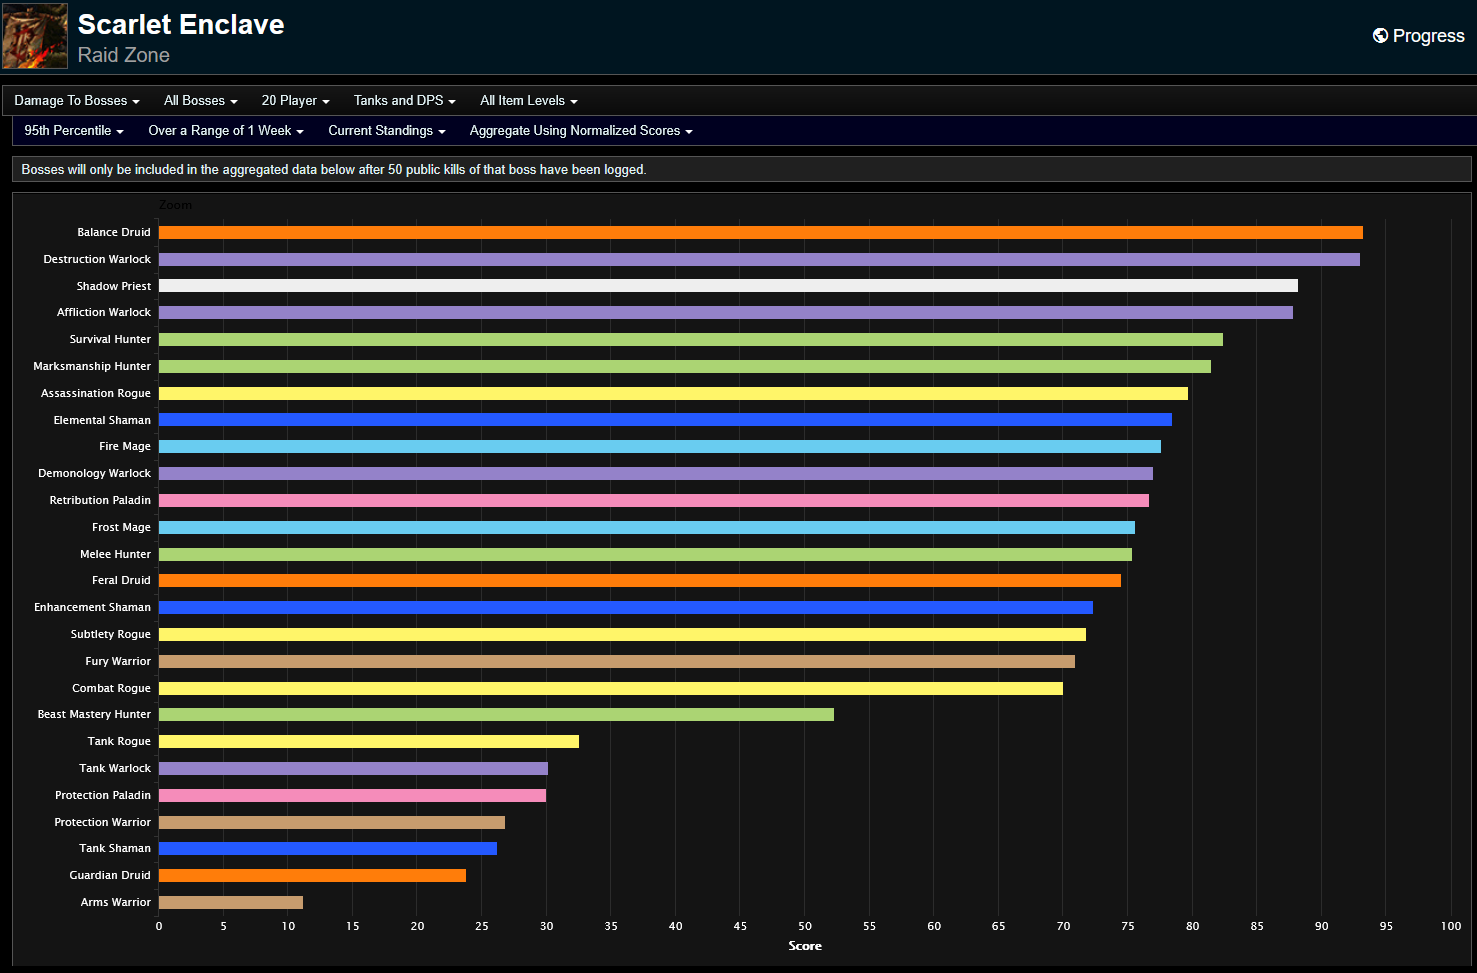The image size is (1477, 973).
Task: Click the Tank Shaman bar
Action: [328, 848]
